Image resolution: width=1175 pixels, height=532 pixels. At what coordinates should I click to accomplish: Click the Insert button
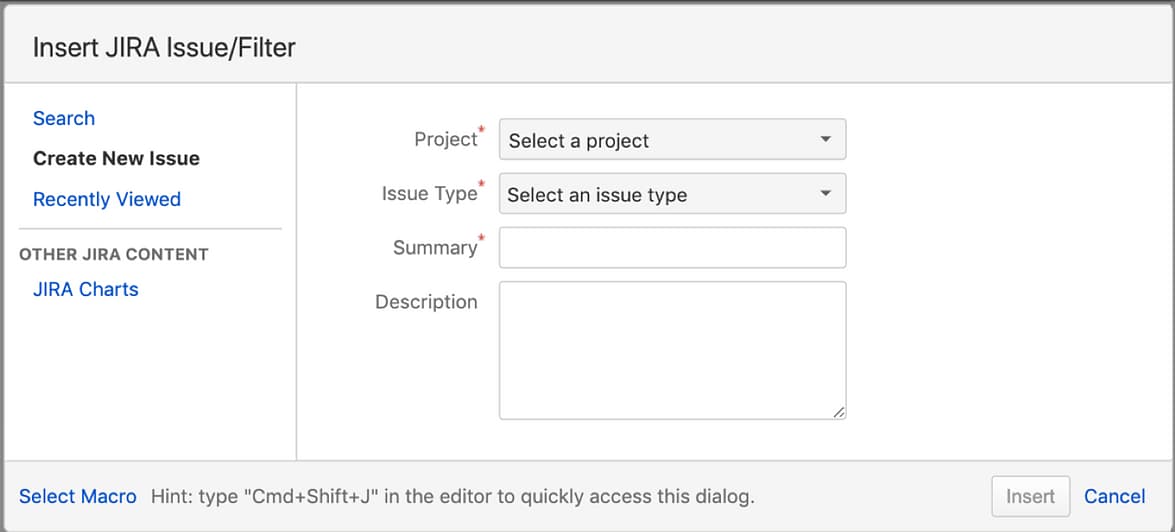[x=1030, y=496]
